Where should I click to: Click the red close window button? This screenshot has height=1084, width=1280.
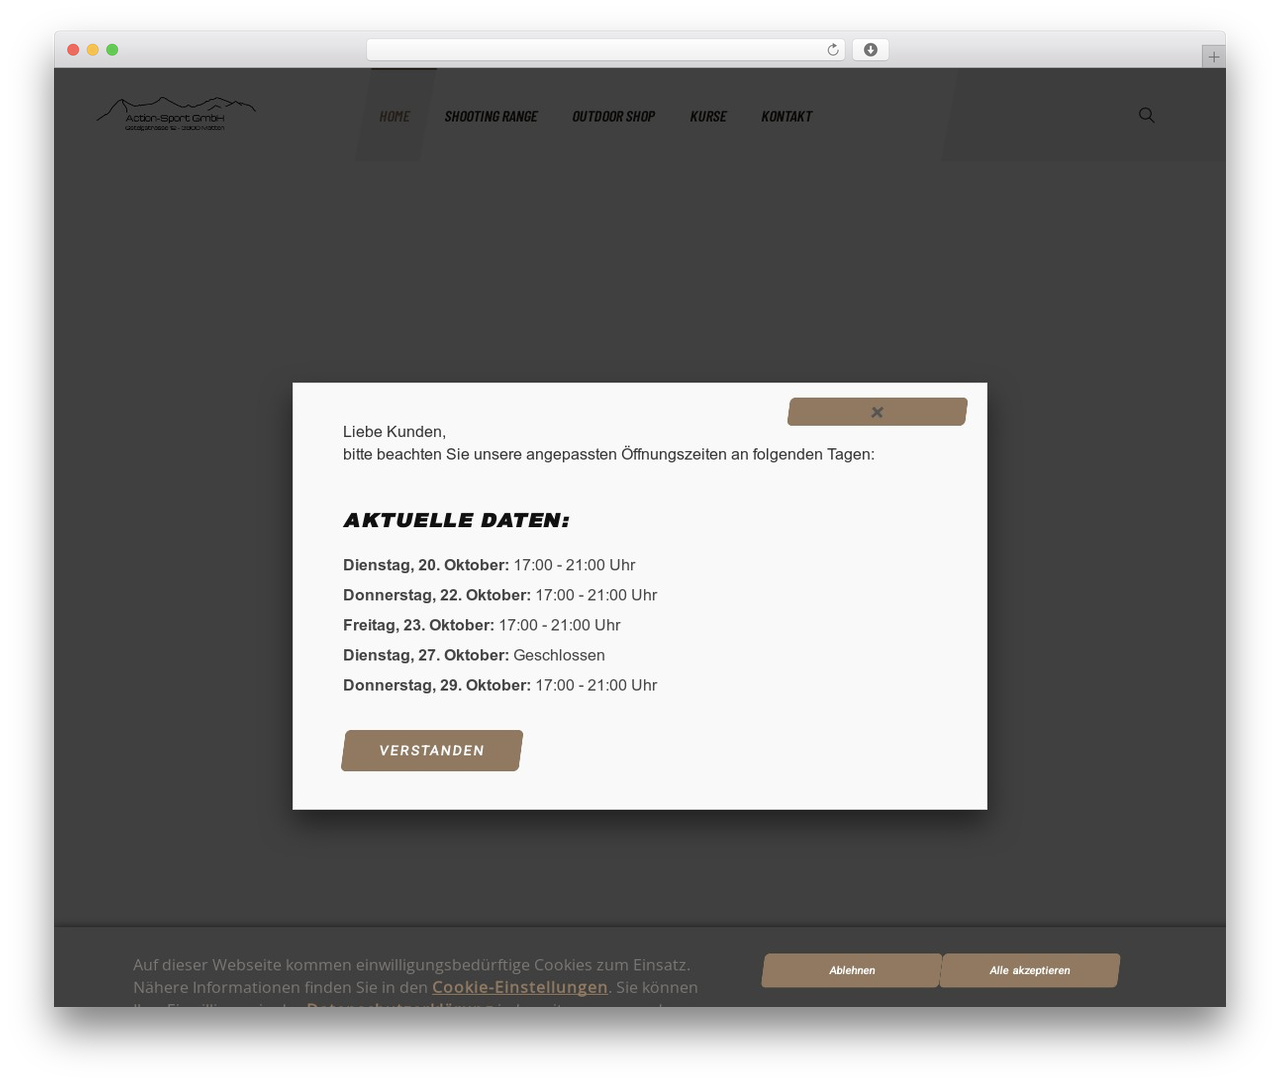73,50
